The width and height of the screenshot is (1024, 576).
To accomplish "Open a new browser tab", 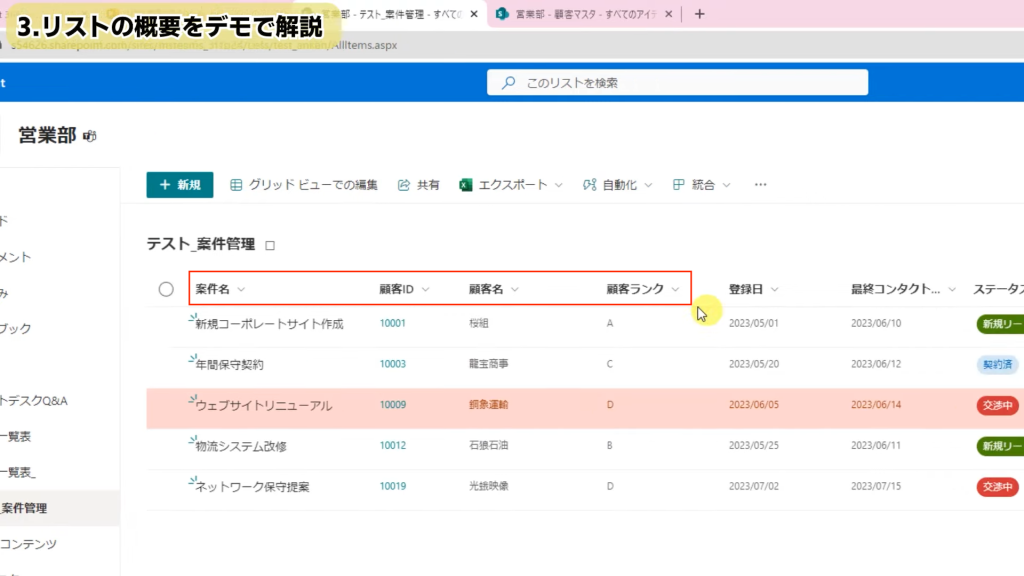I will [699, 14].
